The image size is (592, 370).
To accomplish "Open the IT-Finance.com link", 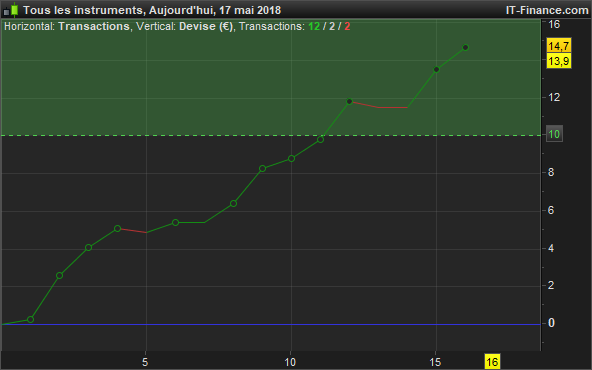I will click(547, 10).
